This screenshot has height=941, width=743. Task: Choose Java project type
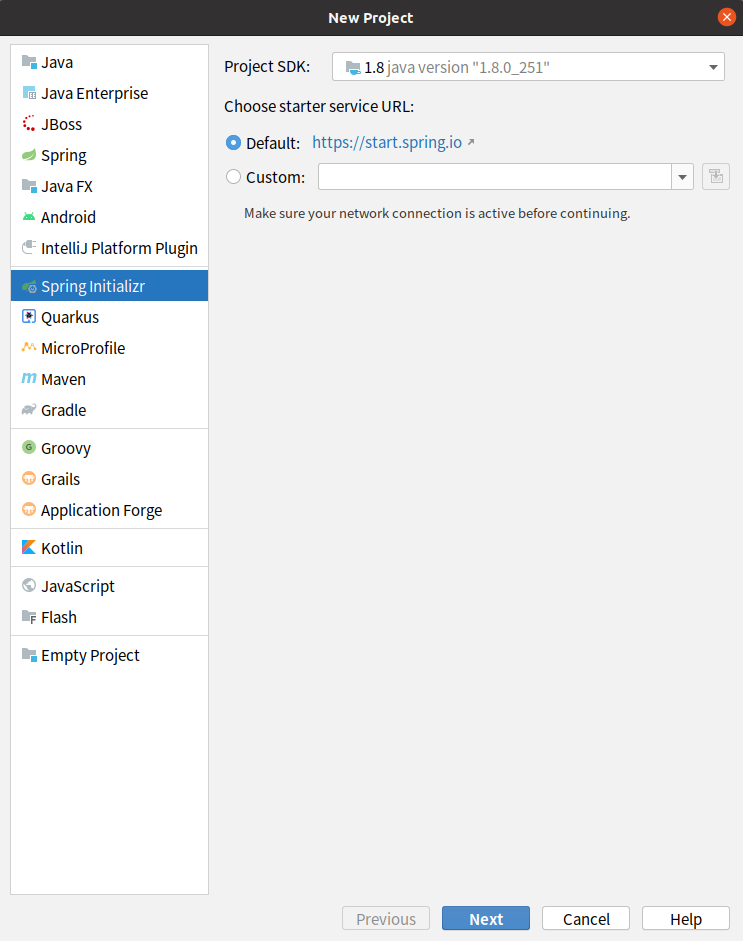coord(109,62)
